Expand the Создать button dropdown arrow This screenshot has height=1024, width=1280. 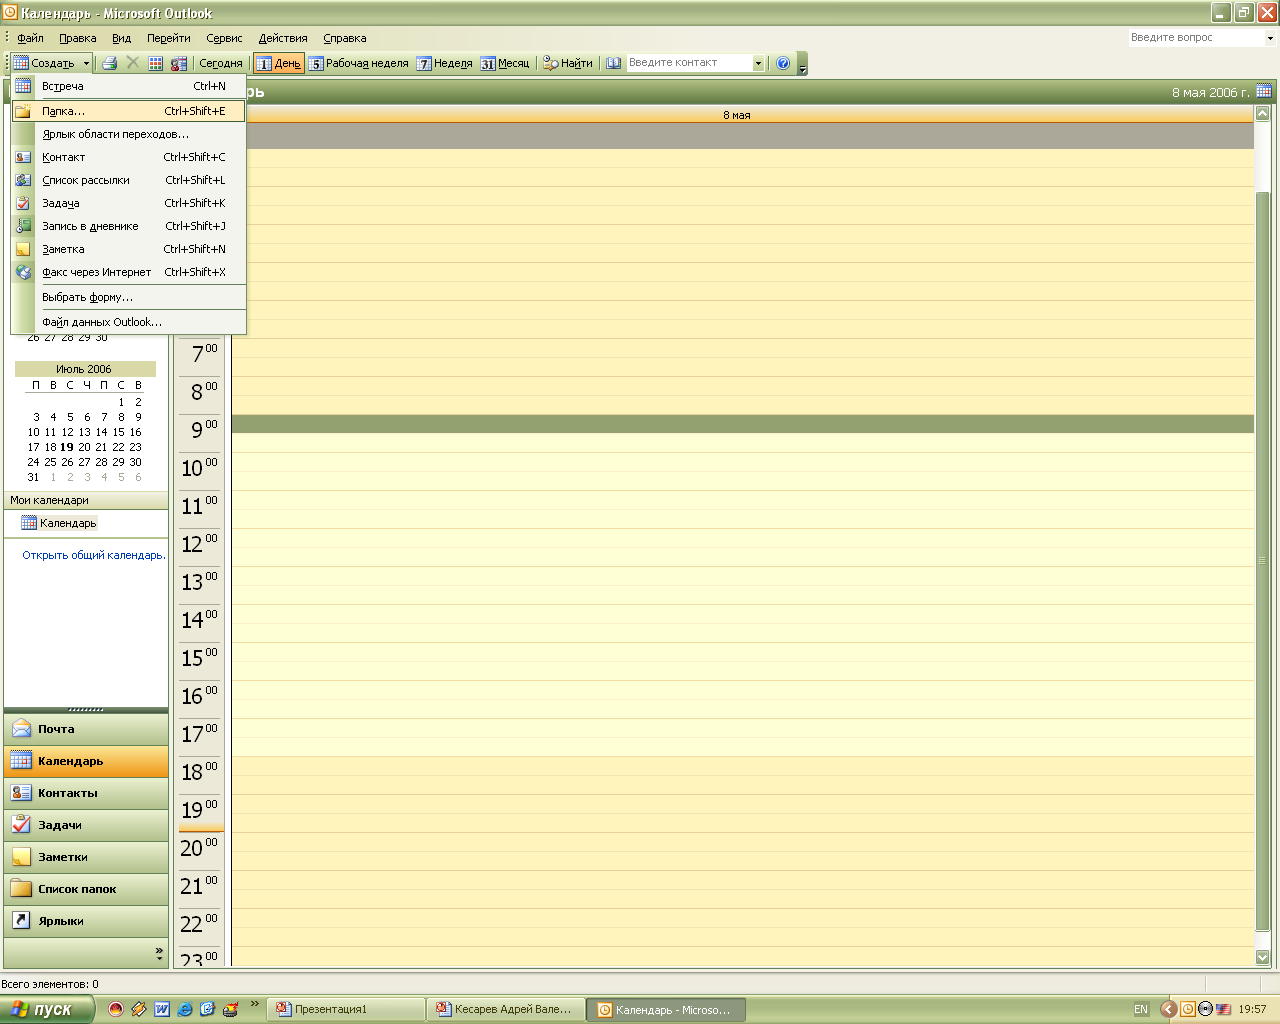tap(86, 63)
